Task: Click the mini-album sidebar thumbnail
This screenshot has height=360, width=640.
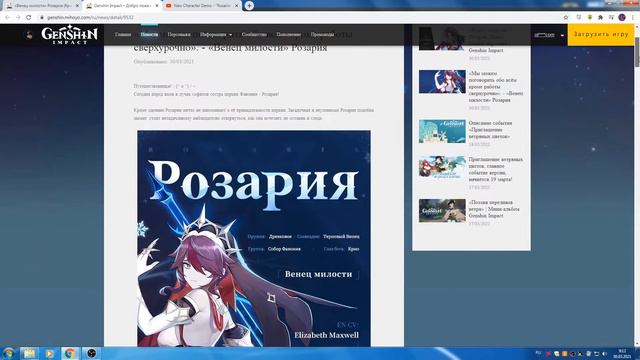Action: coord(442,211)
